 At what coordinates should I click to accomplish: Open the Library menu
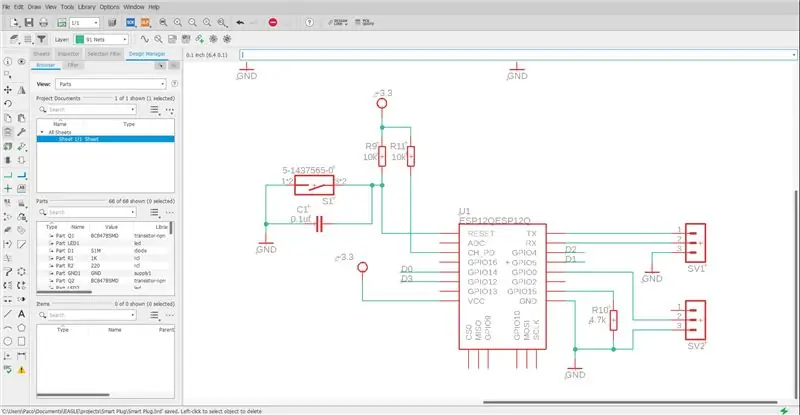(86, 7)
